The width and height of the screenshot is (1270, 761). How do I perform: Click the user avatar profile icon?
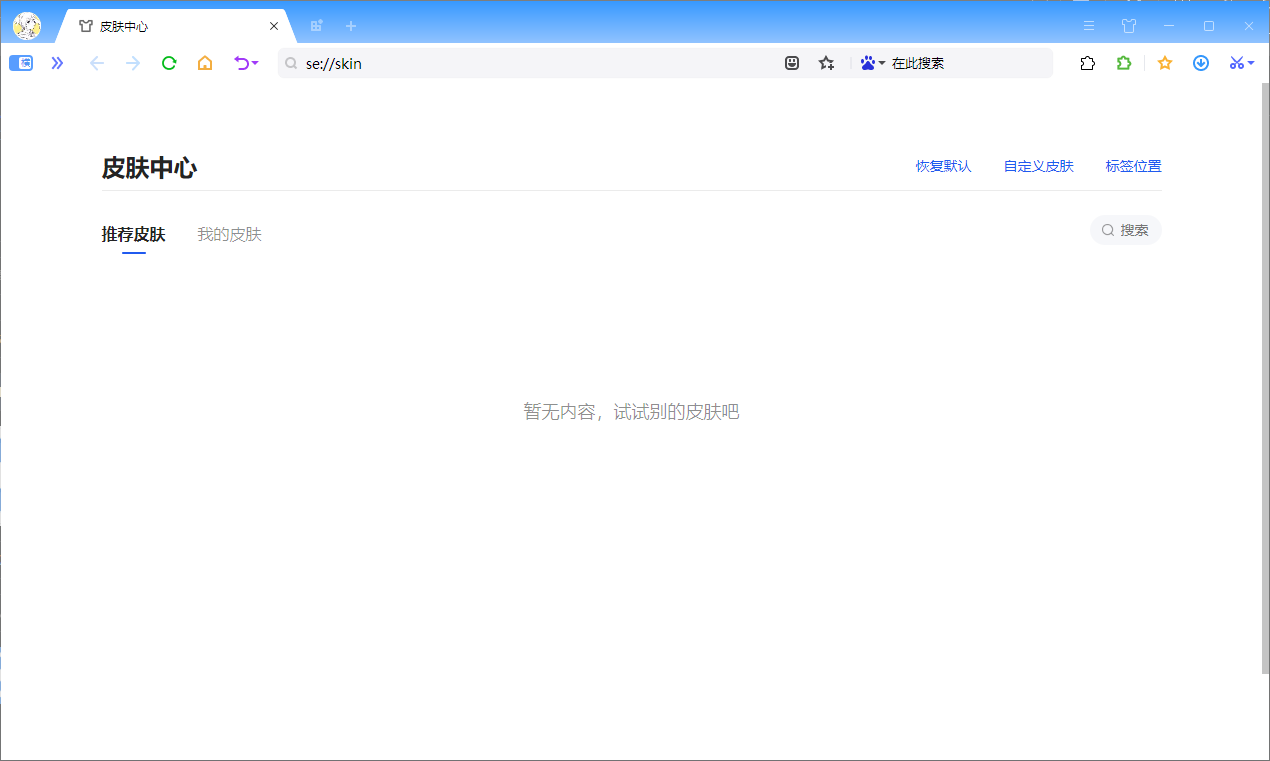pos(27,26)
